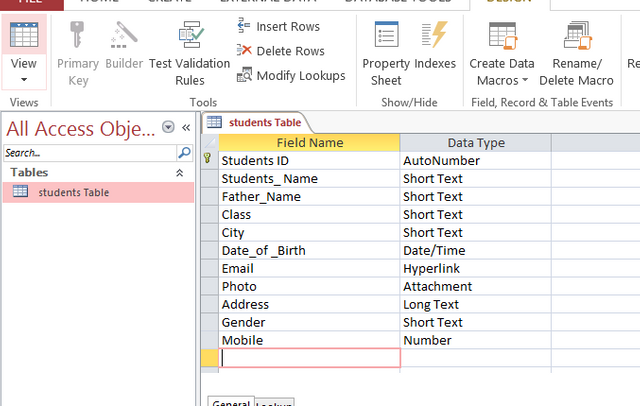
Task: Select the Email field name
Action: (309, 268)
